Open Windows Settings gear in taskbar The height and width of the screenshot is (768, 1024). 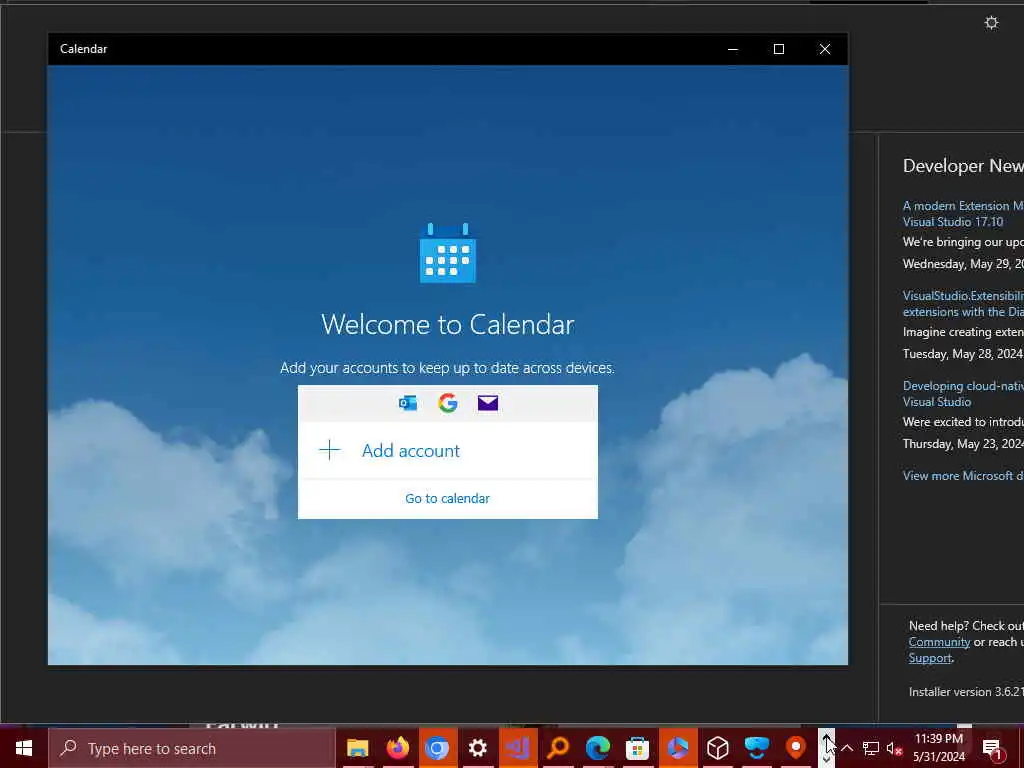(477, 748)
